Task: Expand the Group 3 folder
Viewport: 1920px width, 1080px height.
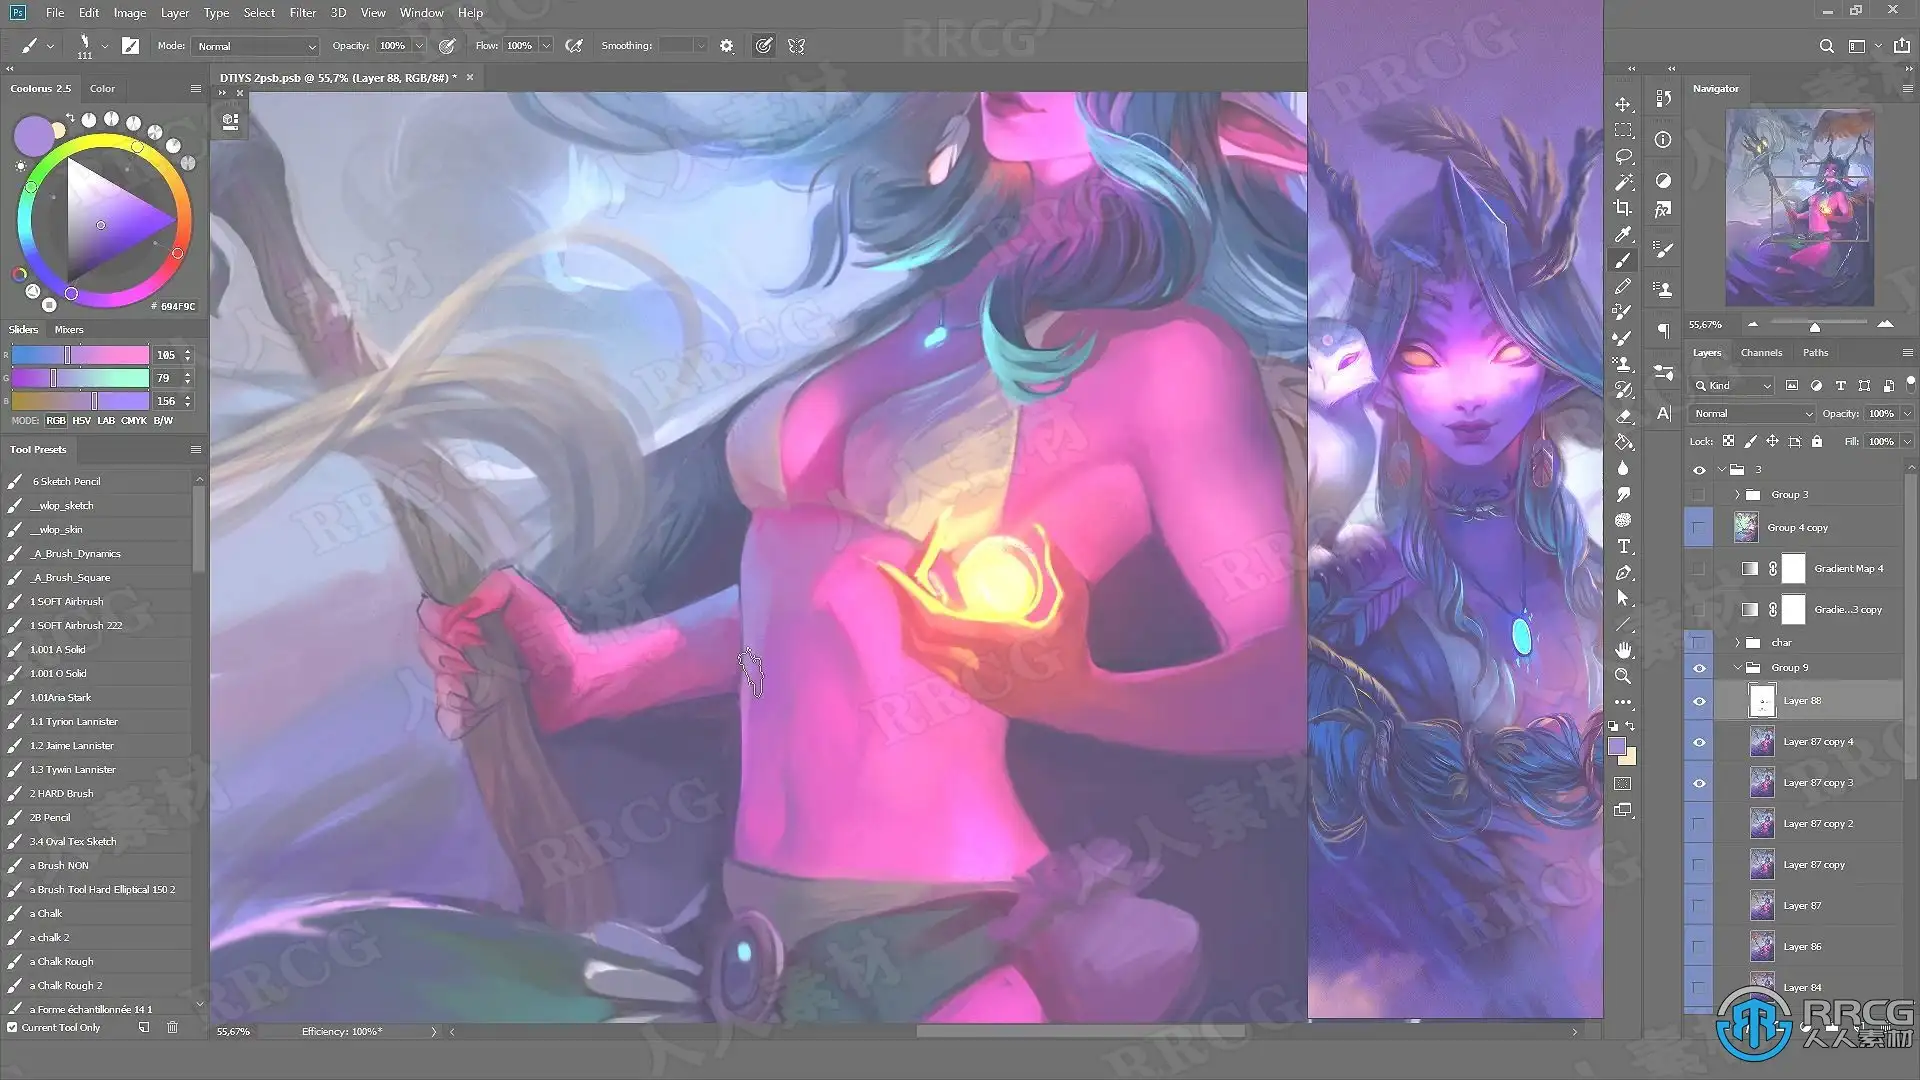Action: point(1737,495)
